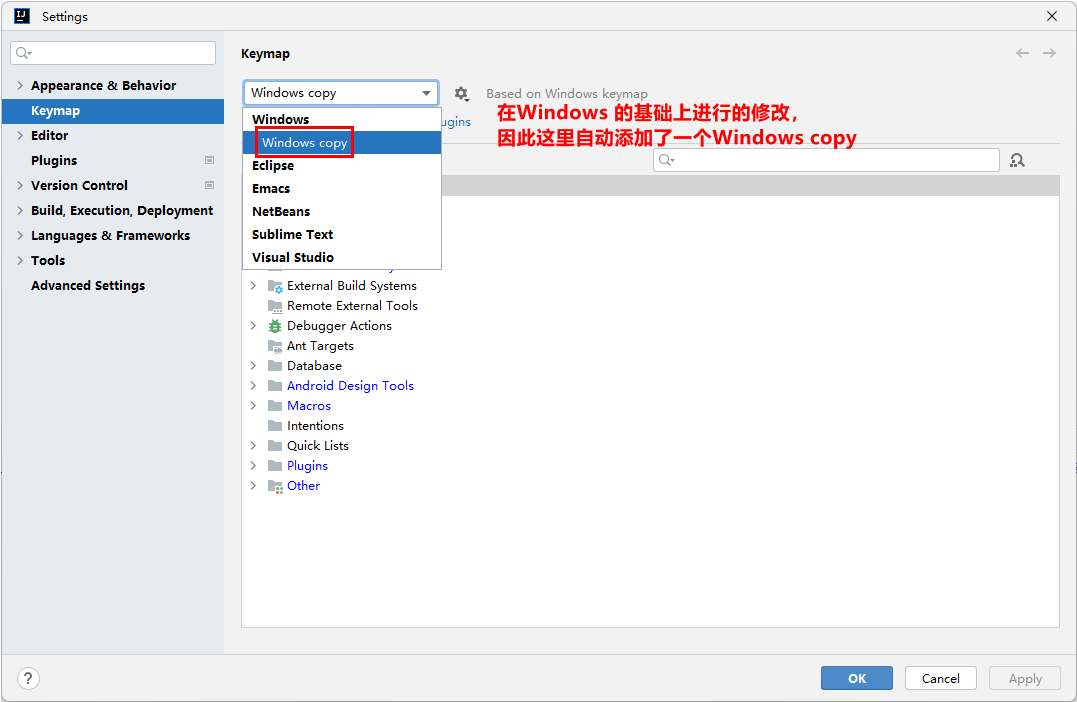Collapse the Windows copy keymap dropdown

click(426, 93)
